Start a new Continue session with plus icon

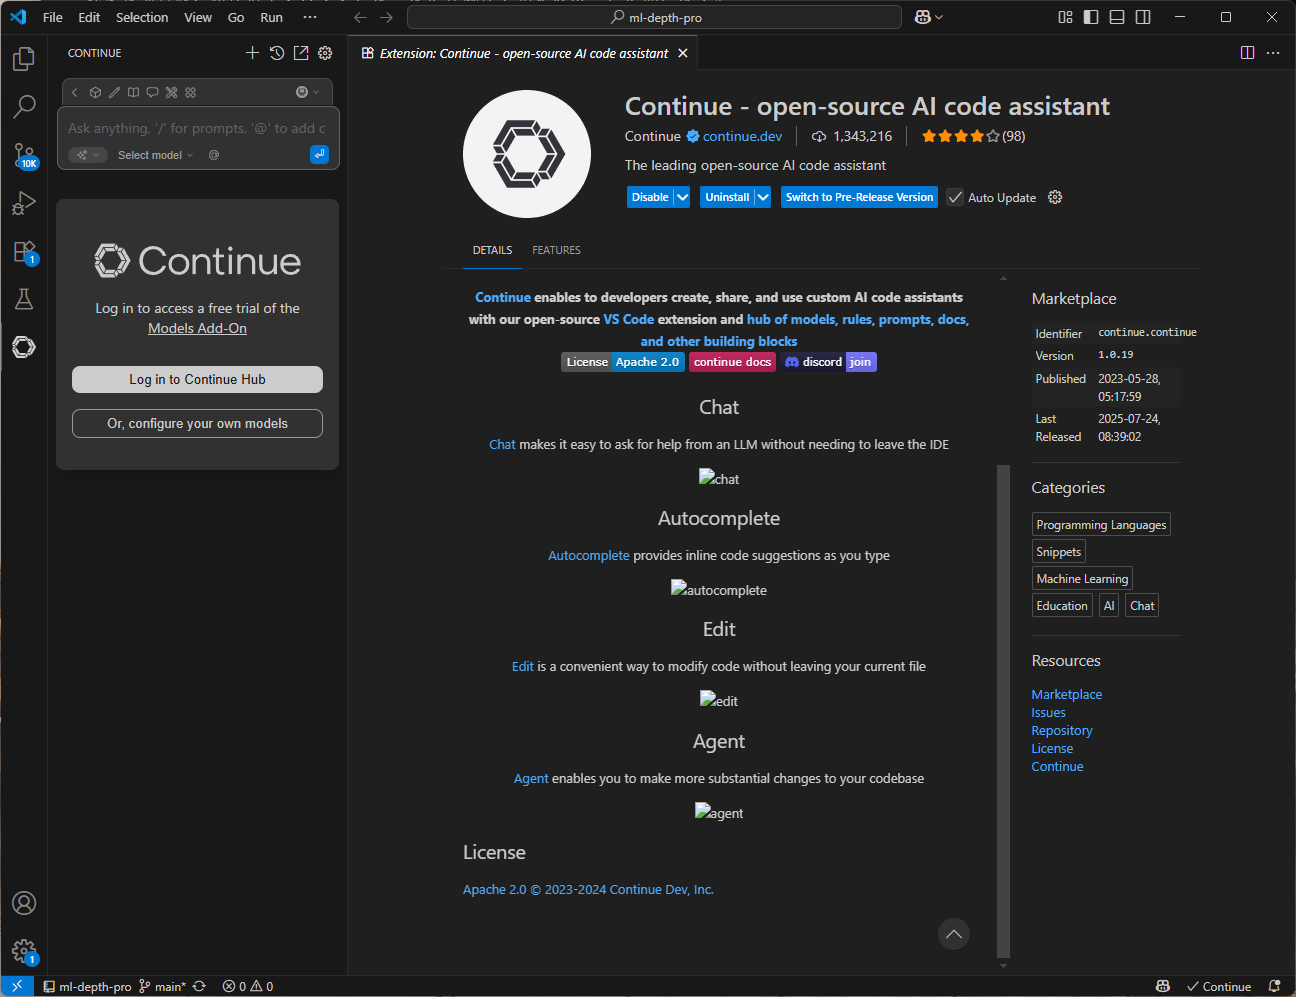coord(252,53)
